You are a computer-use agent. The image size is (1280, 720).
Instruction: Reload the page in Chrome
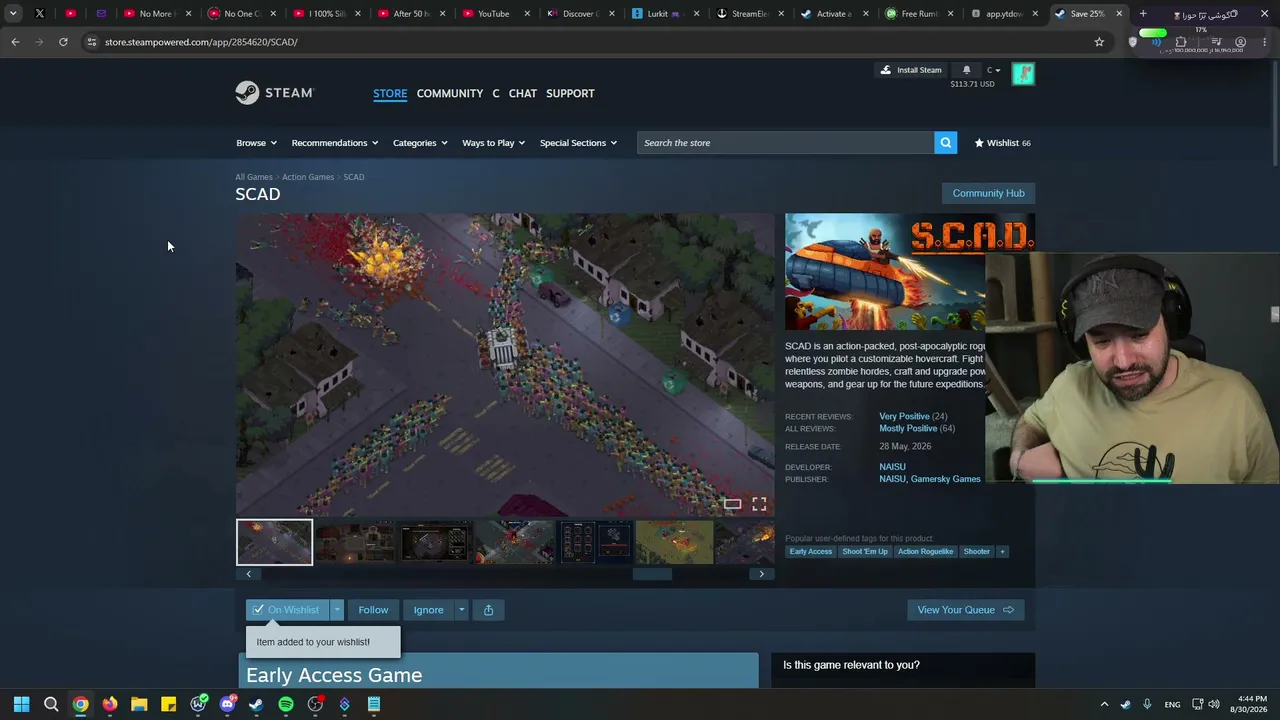pos(63,42)
